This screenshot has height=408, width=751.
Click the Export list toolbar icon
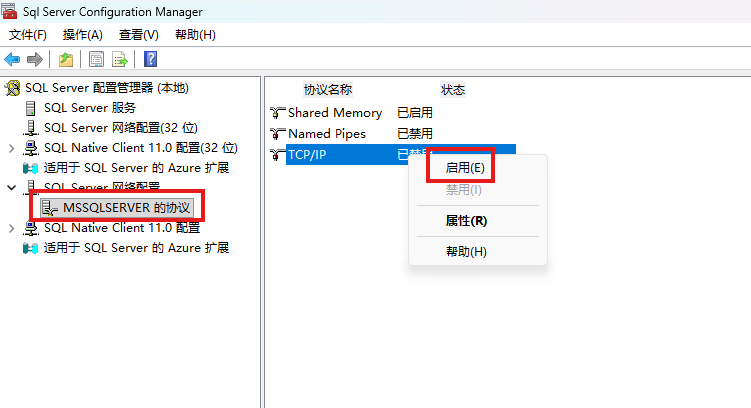(120, 59)
